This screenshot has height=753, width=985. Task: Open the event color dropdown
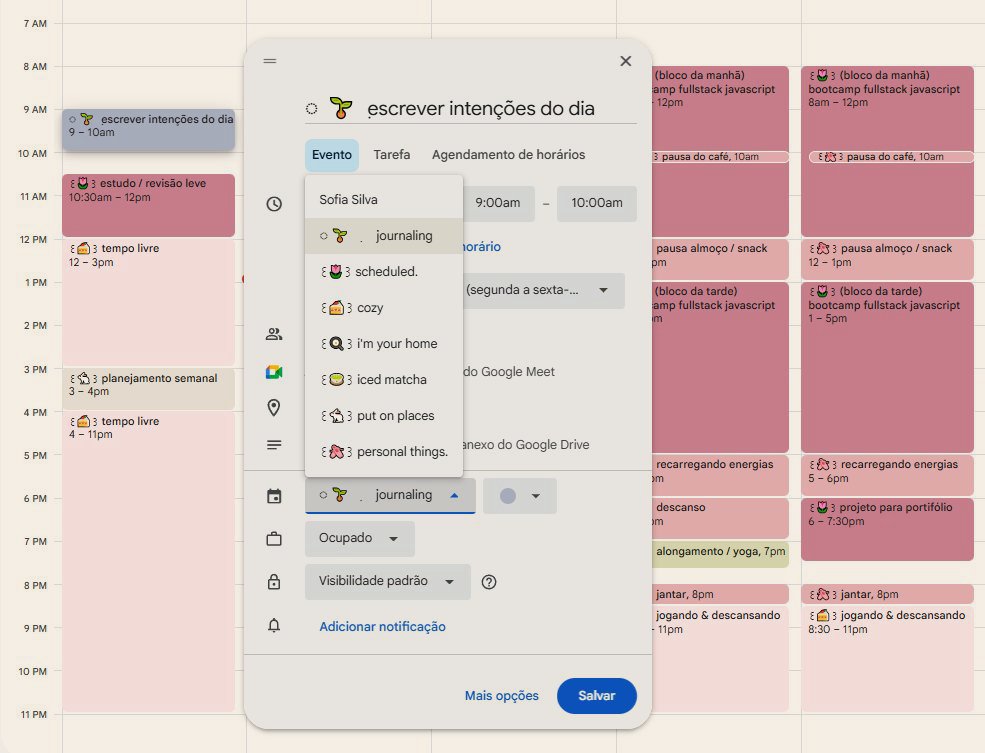(520, 496)
